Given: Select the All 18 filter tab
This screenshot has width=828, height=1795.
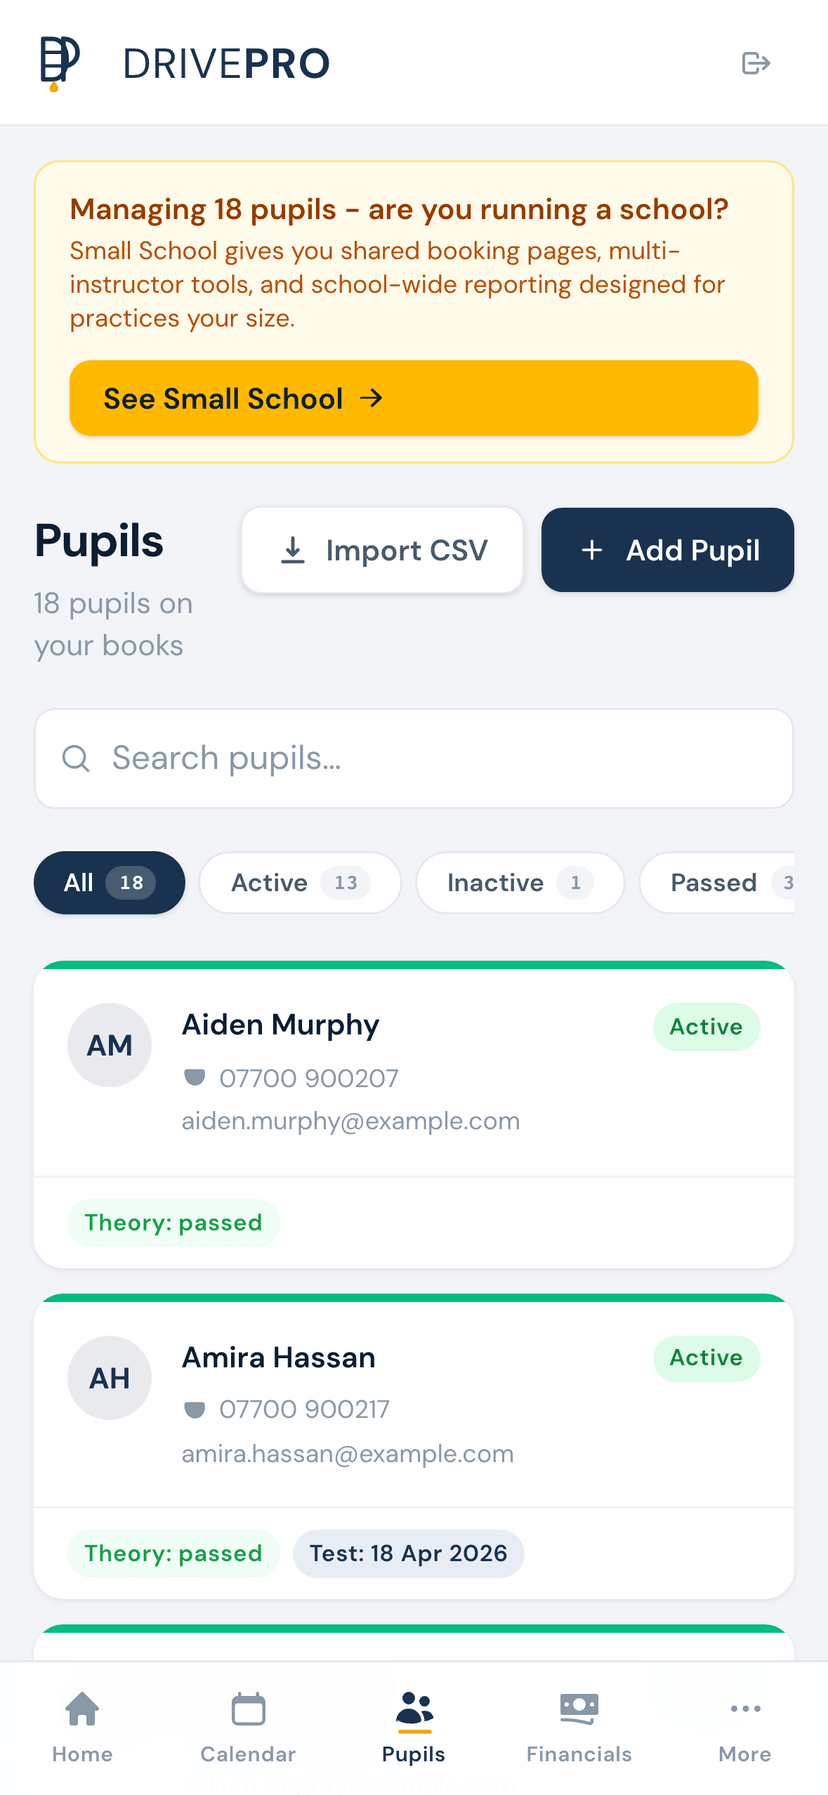Looking at the screenshot, I should 109,883.
